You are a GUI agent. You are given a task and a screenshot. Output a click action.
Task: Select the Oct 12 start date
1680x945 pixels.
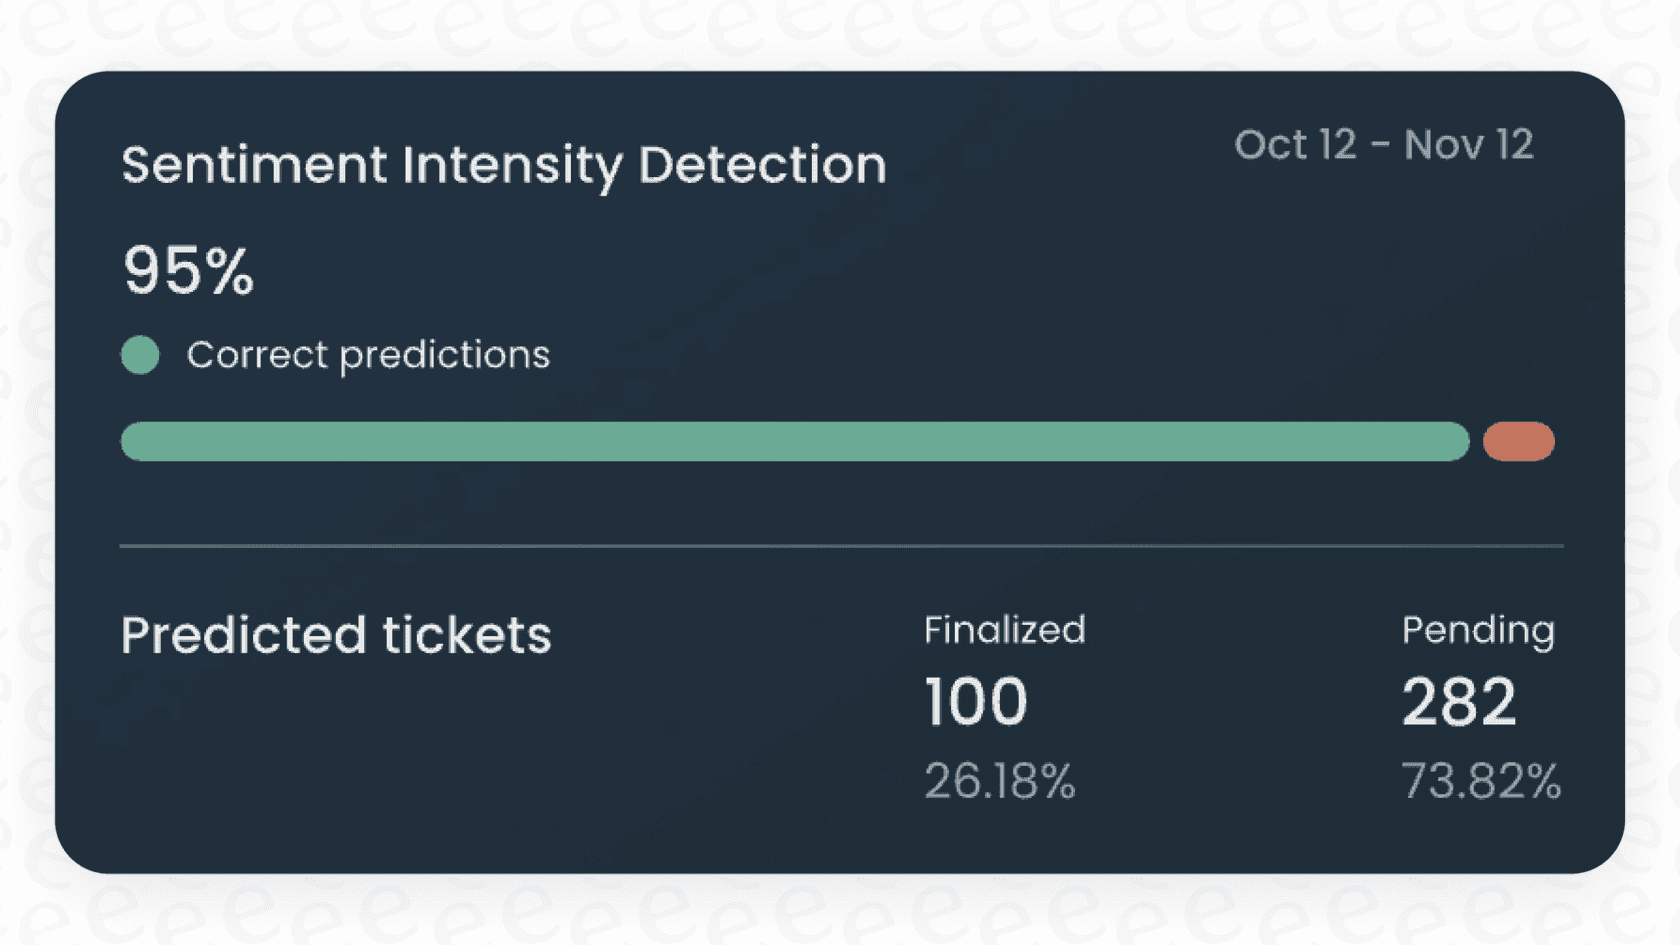point(1295,145)
